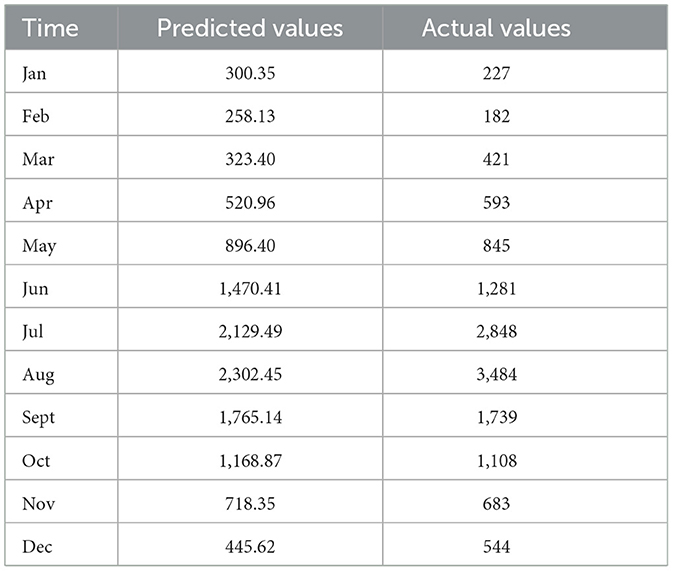Screen dimensions: 673x571
Task: Click the Actual values column header
Action: [496, 27]
